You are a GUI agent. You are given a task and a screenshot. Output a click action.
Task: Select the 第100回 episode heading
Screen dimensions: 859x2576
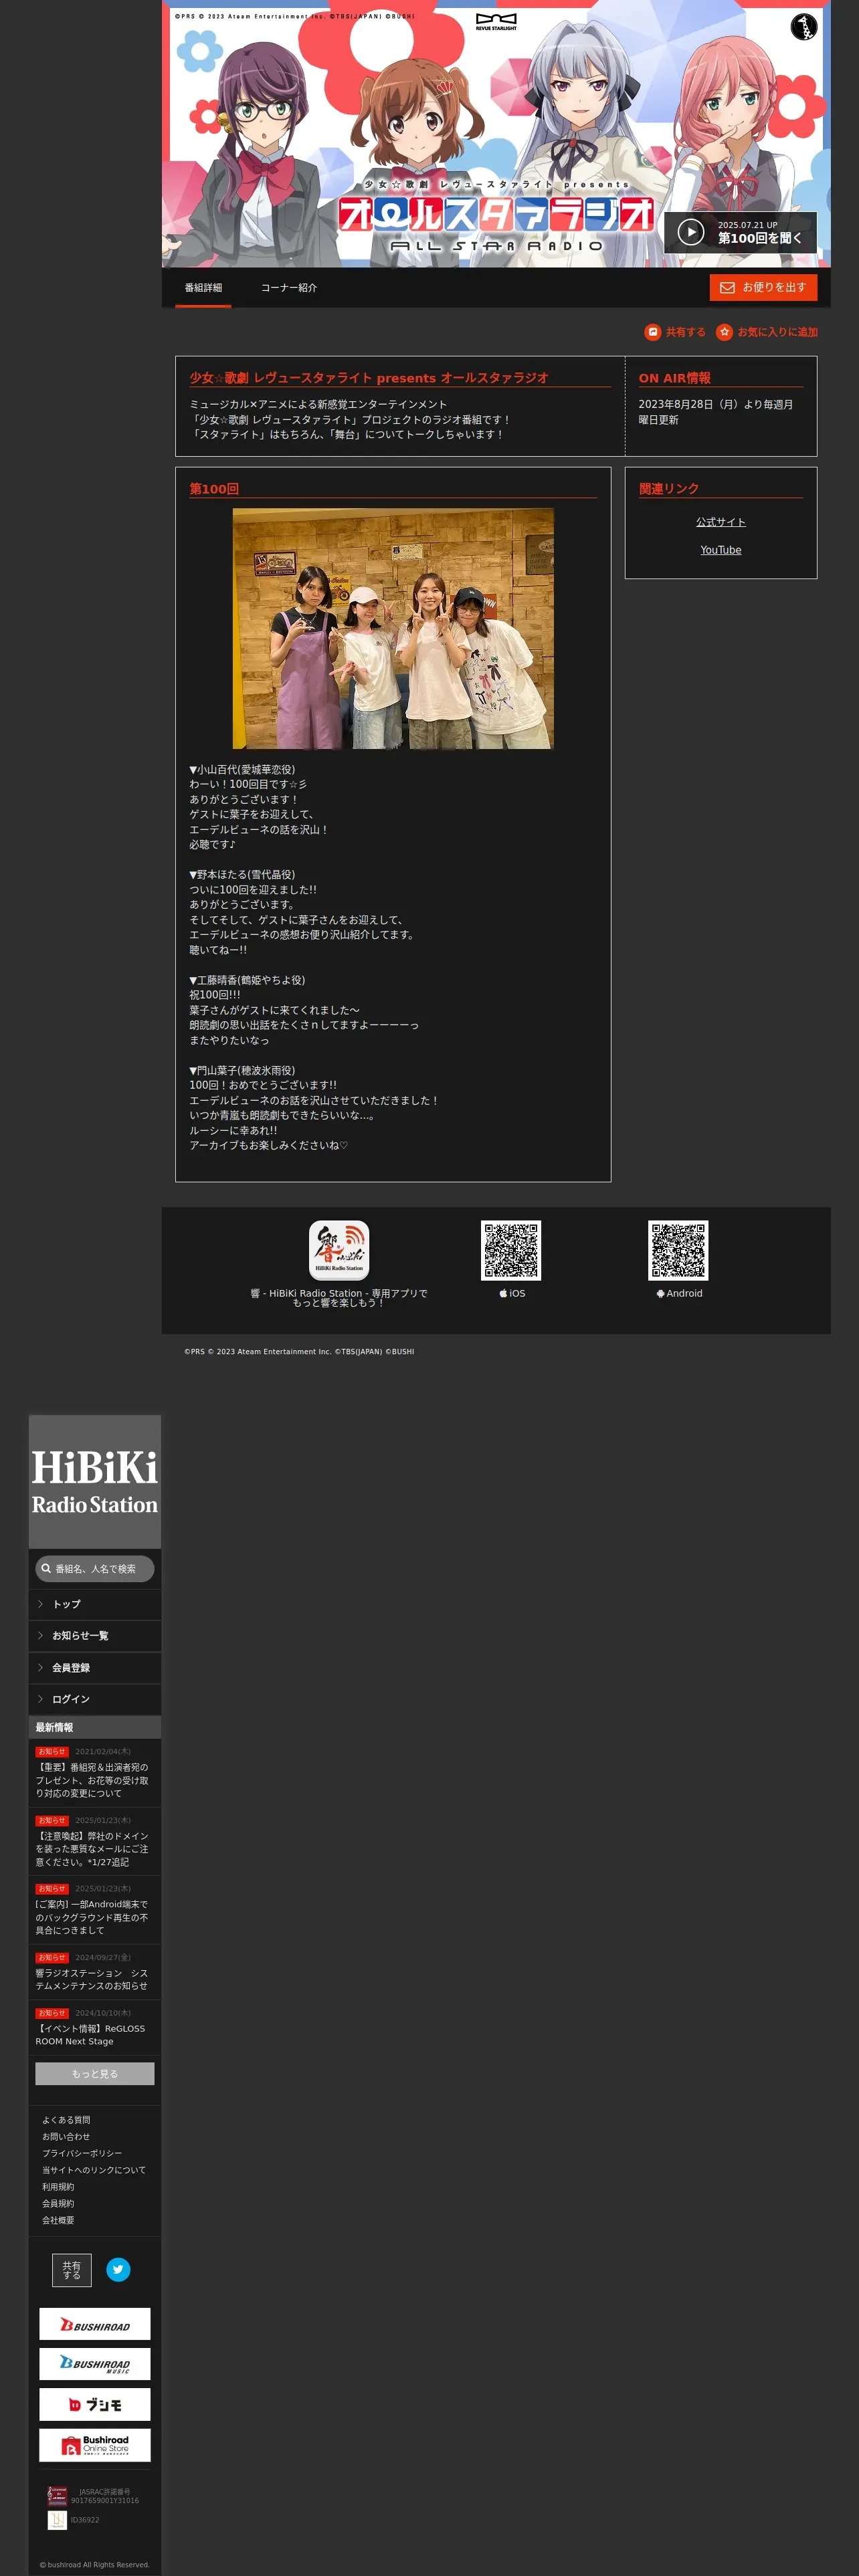click(x=214, y=489)
